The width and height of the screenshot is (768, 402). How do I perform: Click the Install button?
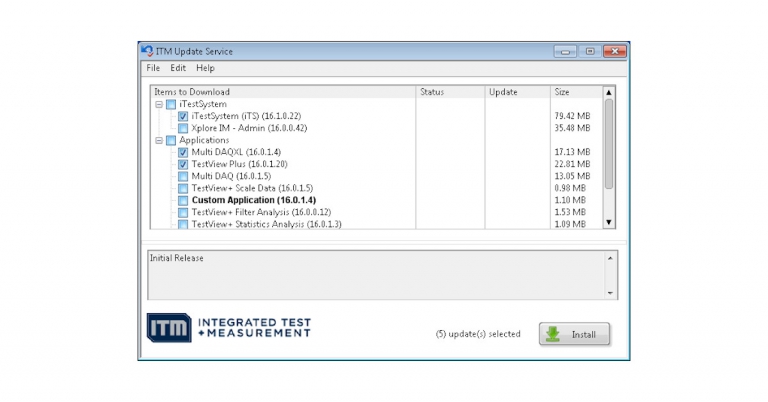[575, 334]
